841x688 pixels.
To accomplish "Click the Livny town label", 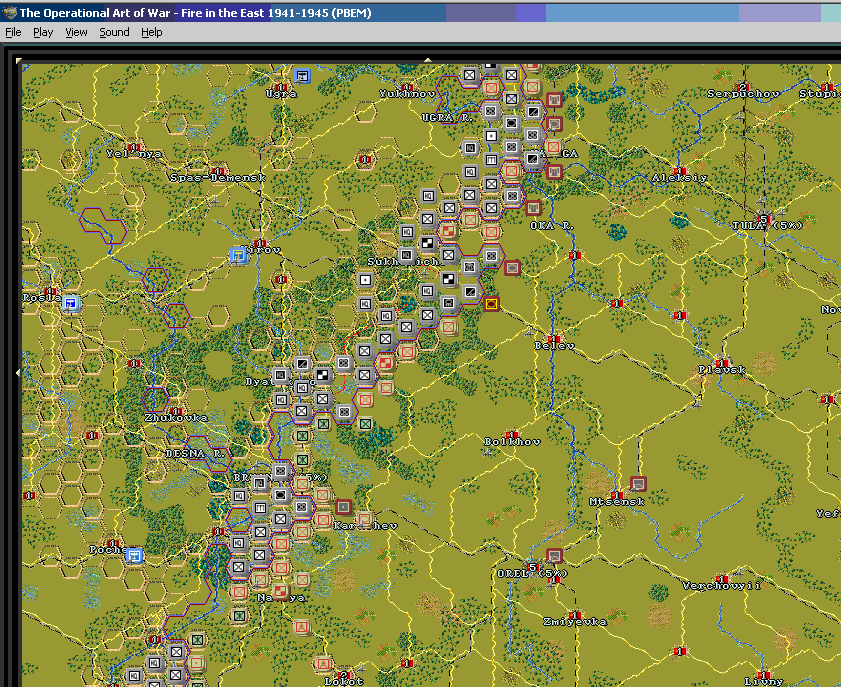I will coord(764,682).
